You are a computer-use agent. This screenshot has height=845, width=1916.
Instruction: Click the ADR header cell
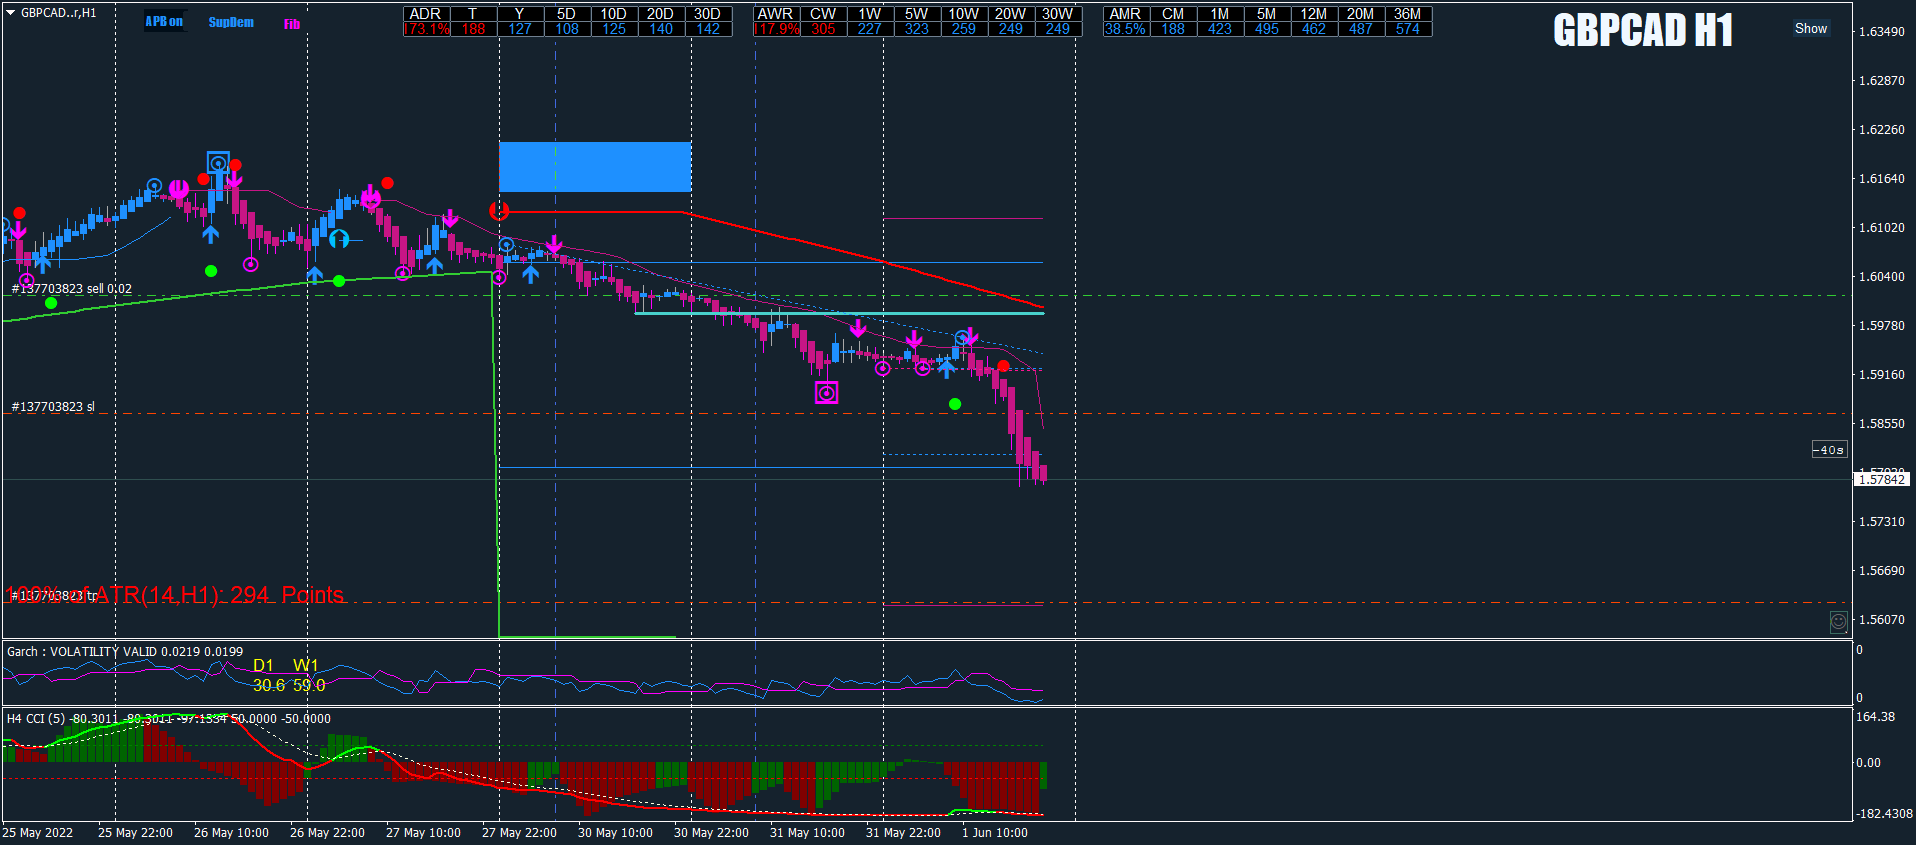(x=426, y=14)
